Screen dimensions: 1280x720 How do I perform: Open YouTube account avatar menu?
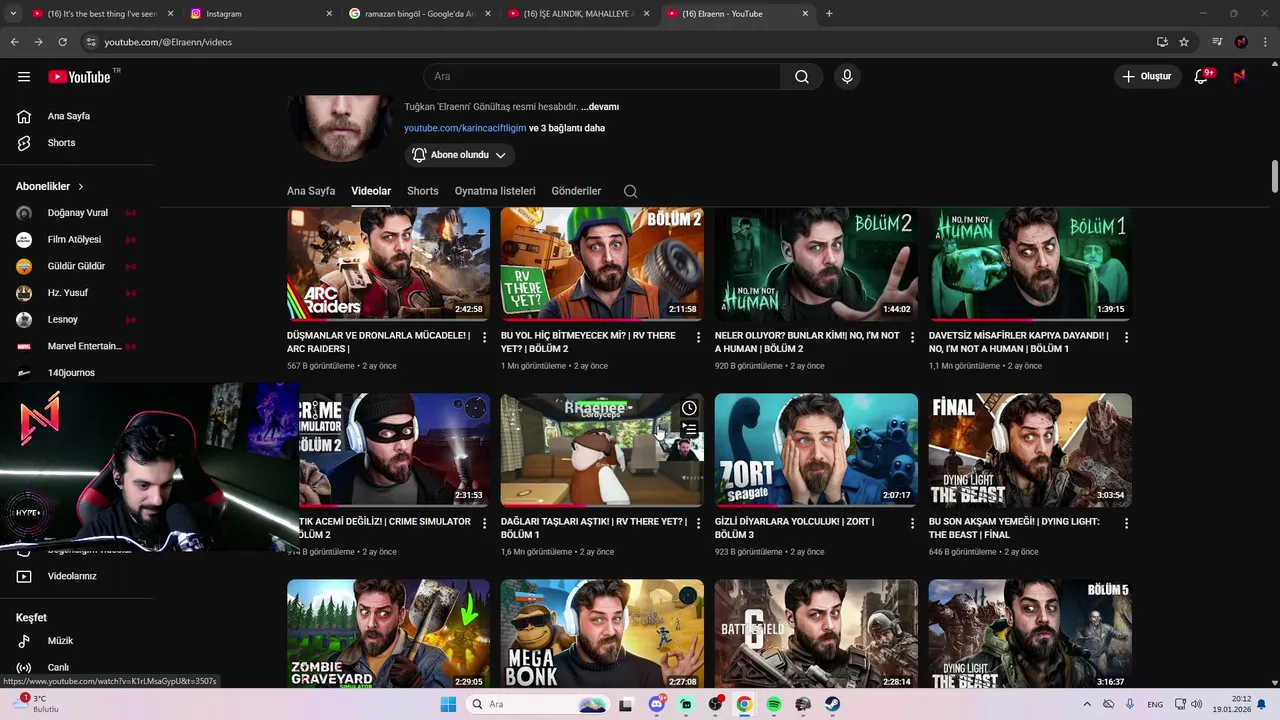[1239, 77]
